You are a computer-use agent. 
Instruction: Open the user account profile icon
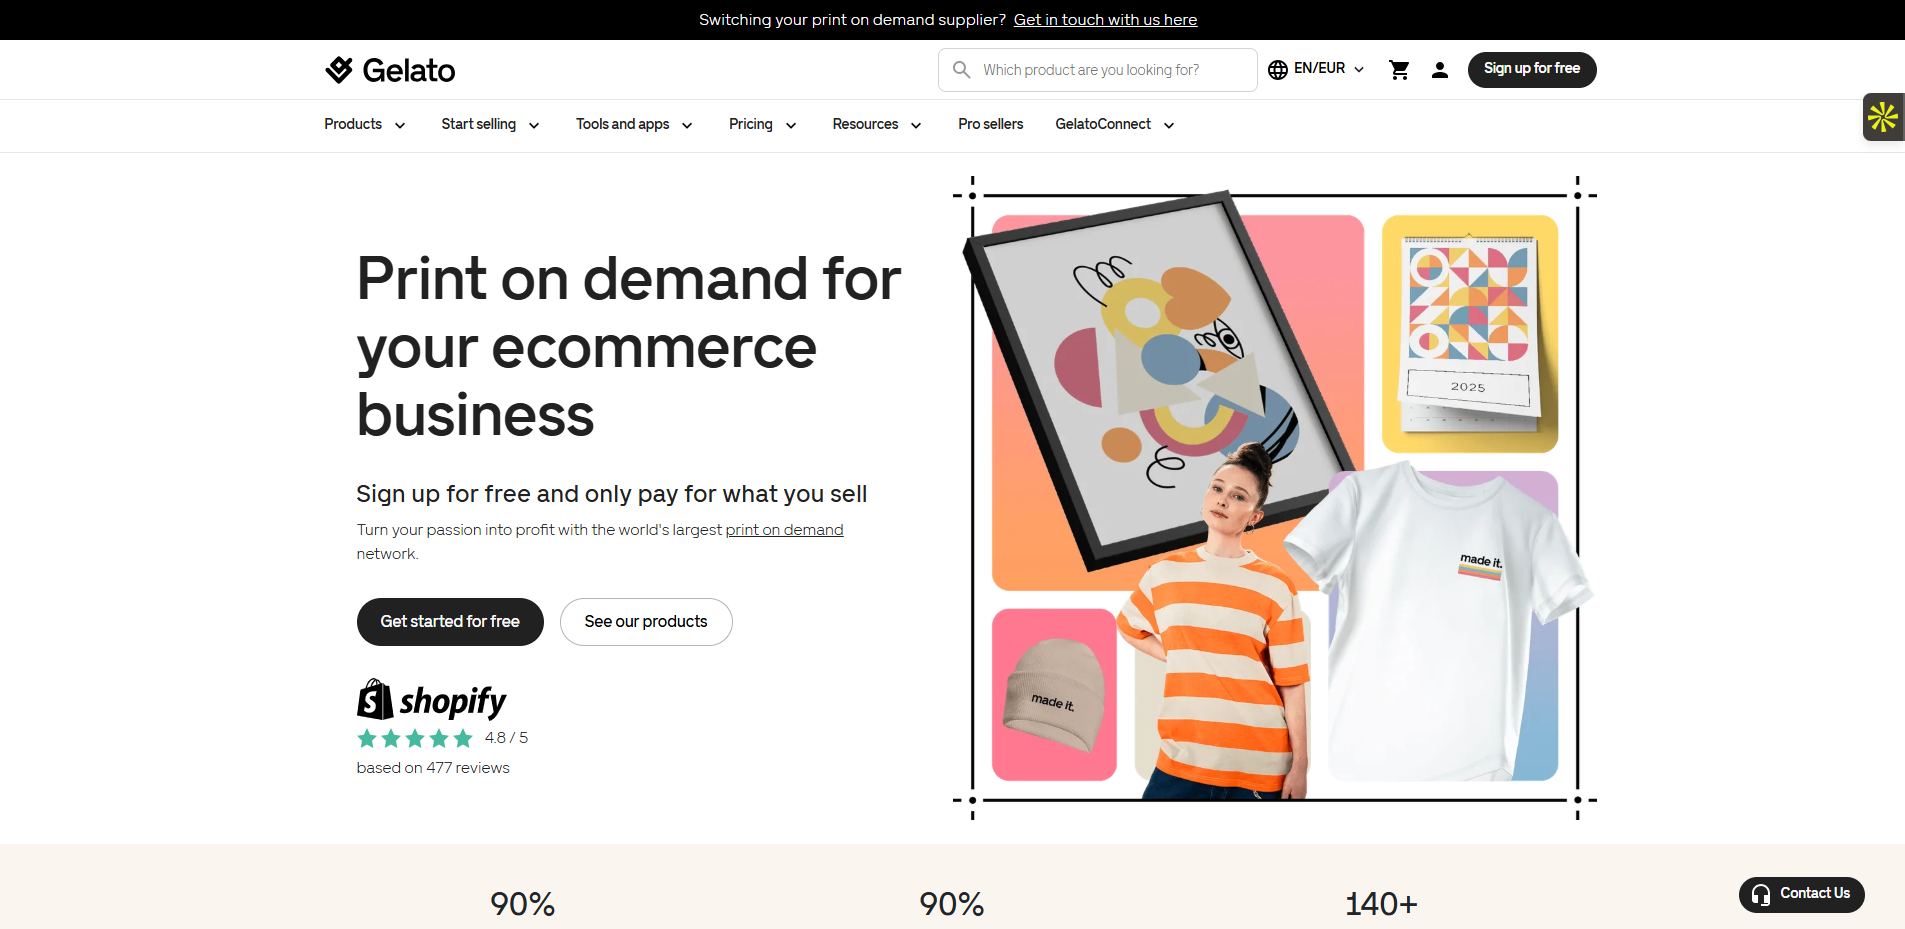click(1440, 70)
